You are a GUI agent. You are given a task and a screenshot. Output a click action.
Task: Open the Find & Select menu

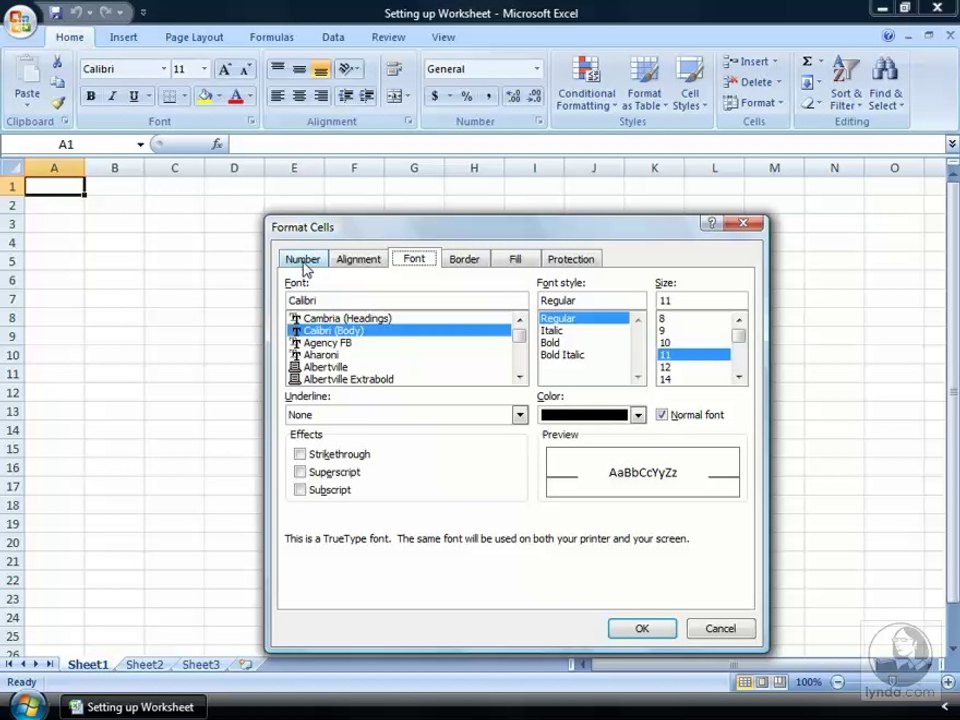[x=885, y=84]
